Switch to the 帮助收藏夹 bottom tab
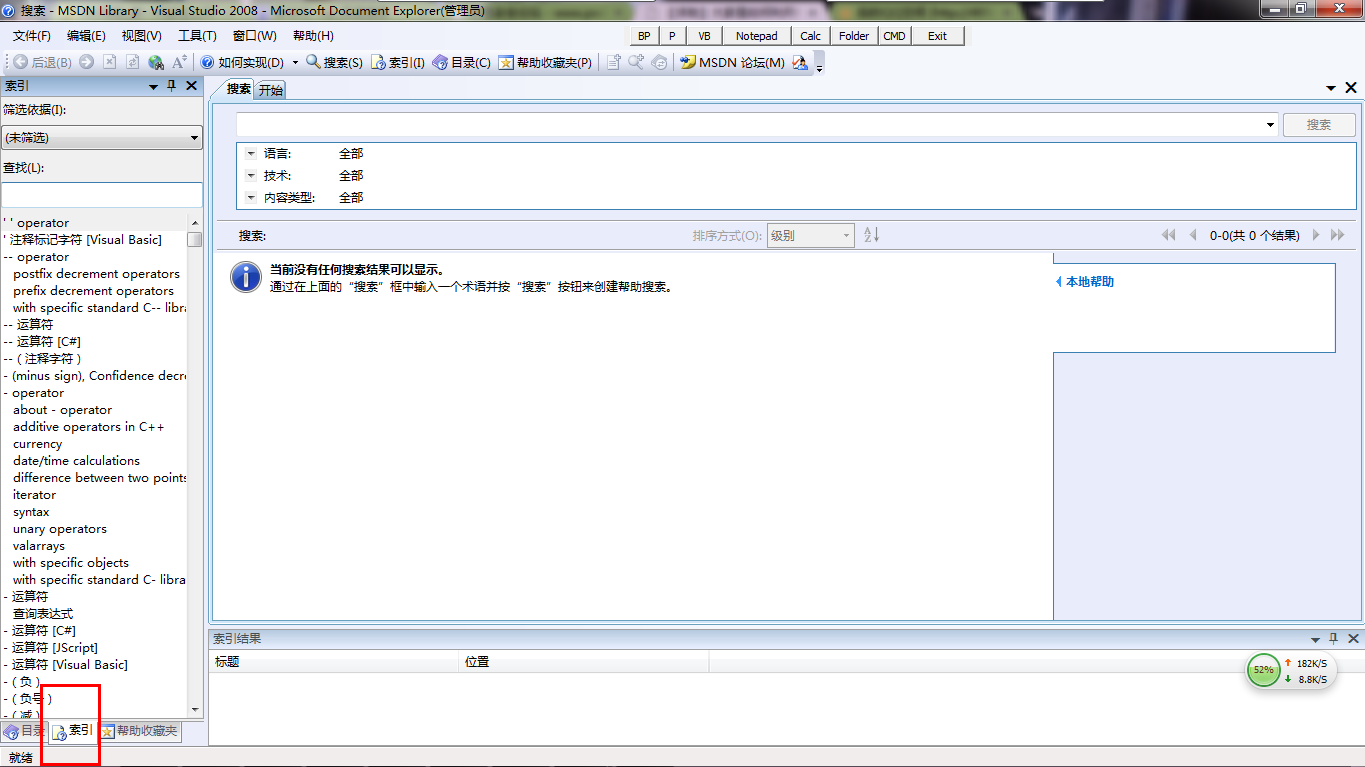The height and width of the screenshot is (767, 1365). click(x=140, y=731)
